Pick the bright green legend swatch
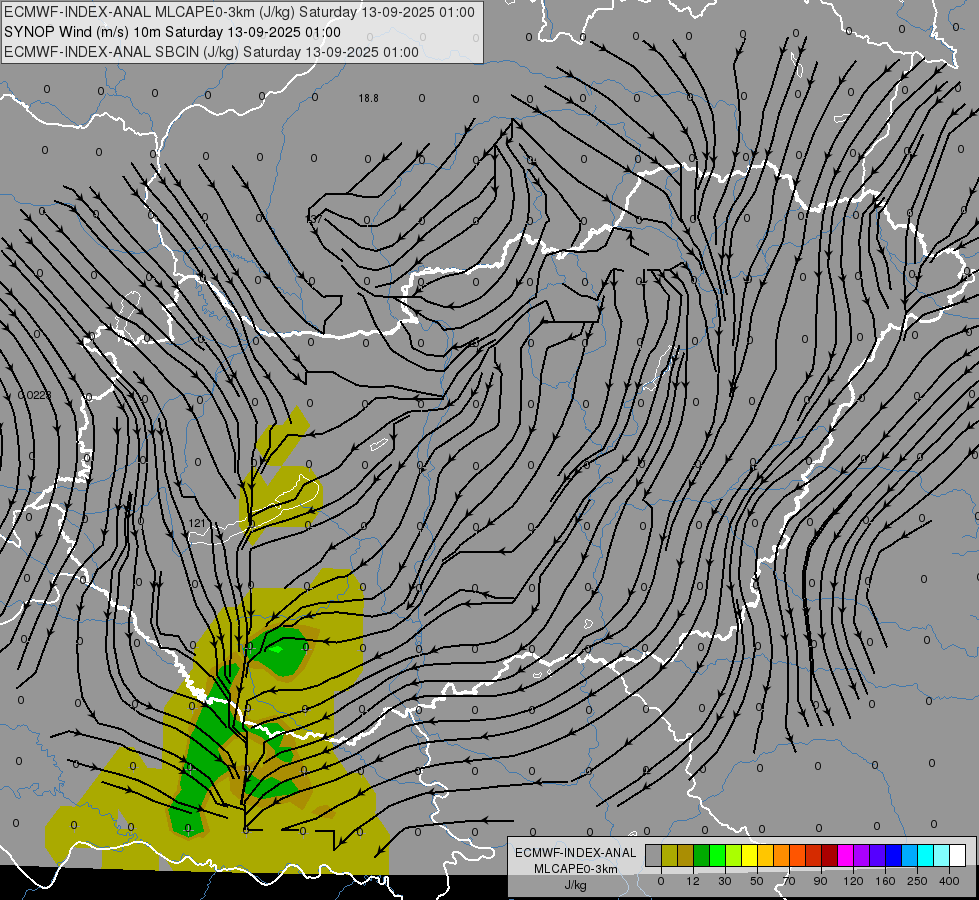Image resolution: width=979 pixels, height=900 pixels. pos(717,855)
